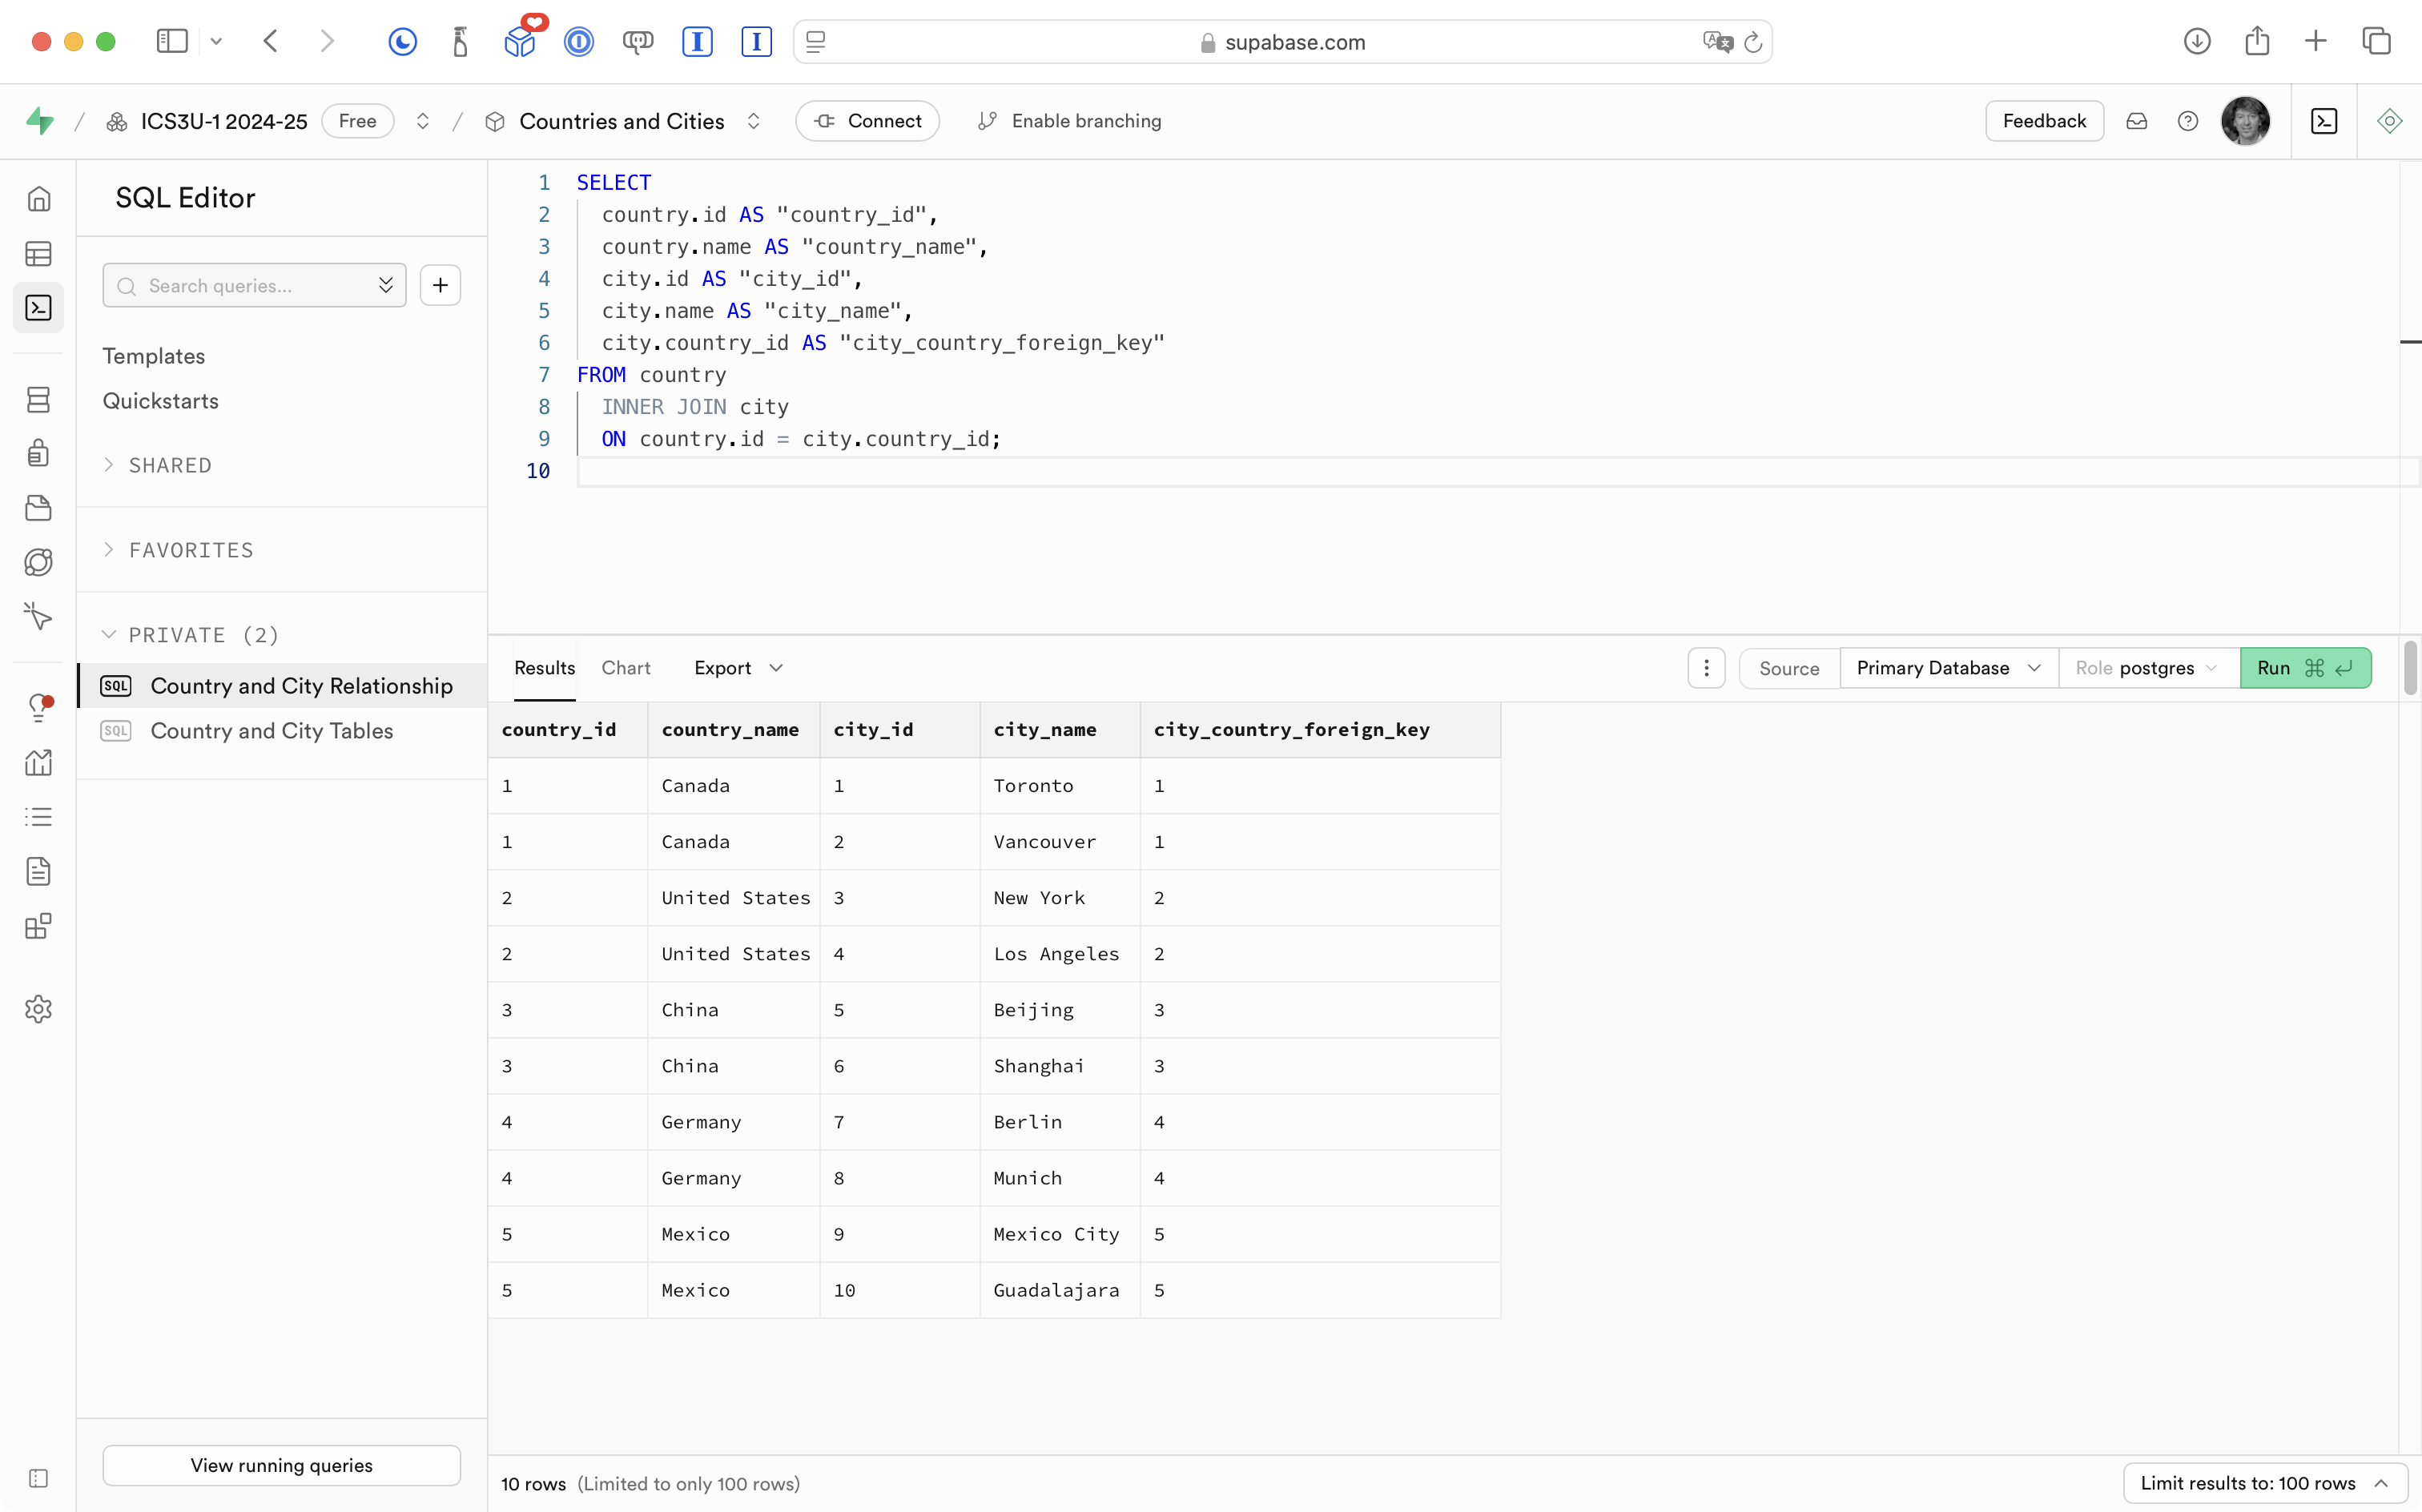Click the Connect button
Viewport: 2422px width, 1512px height.
coord(866,121)
